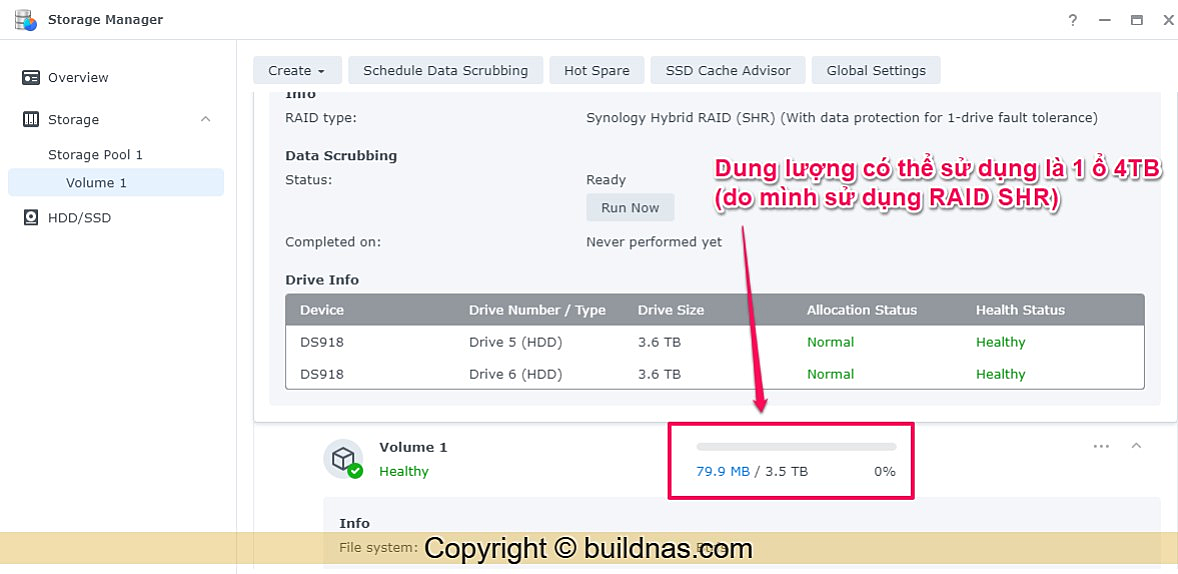Click Healthy status in Drive 6 row
1178x574 pixels.
click(x=1000, y=373)
